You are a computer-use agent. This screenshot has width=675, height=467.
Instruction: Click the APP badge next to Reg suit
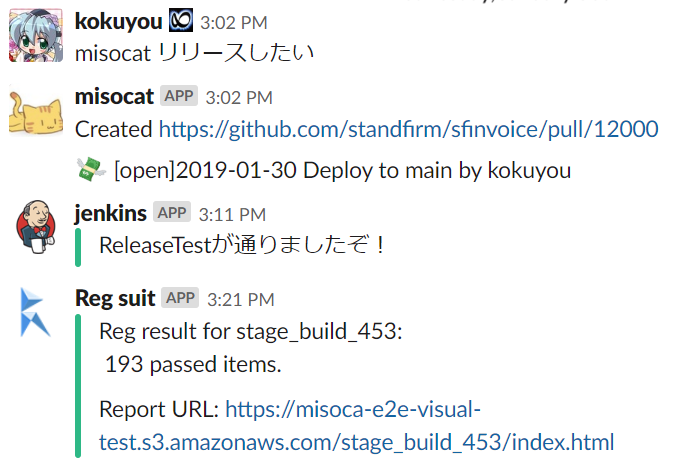(180, 297)
